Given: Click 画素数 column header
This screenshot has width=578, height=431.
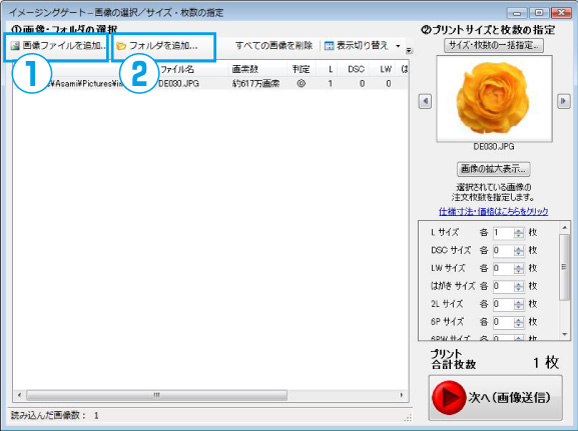Looking at the screenshot, I should coord(245,69).
